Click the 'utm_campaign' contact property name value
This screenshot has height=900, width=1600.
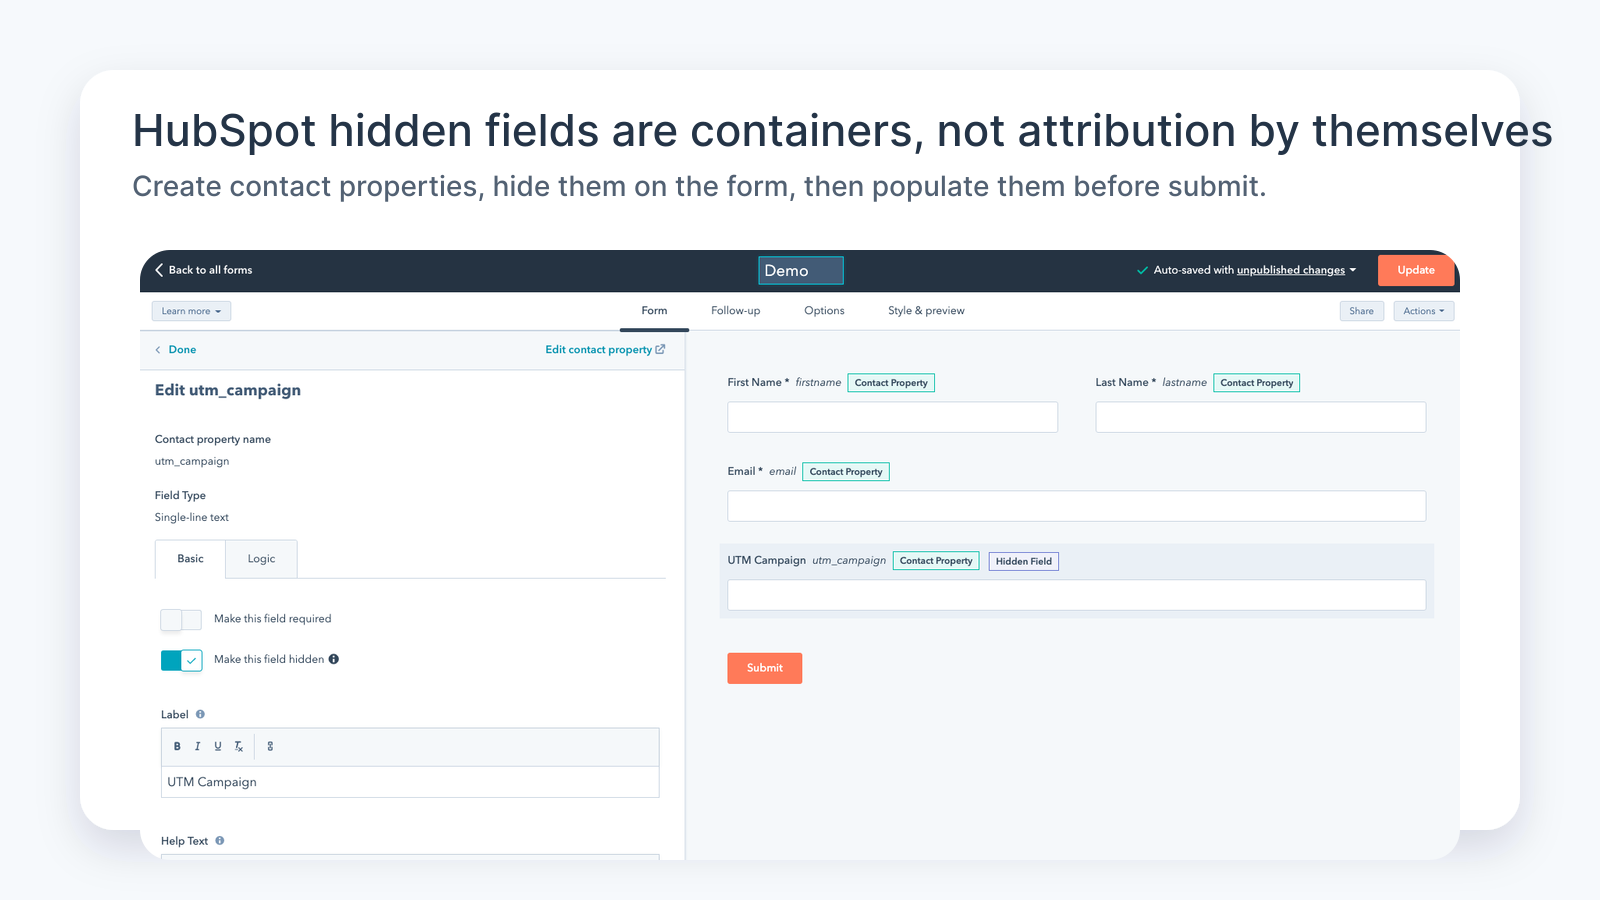pos(192,462)
